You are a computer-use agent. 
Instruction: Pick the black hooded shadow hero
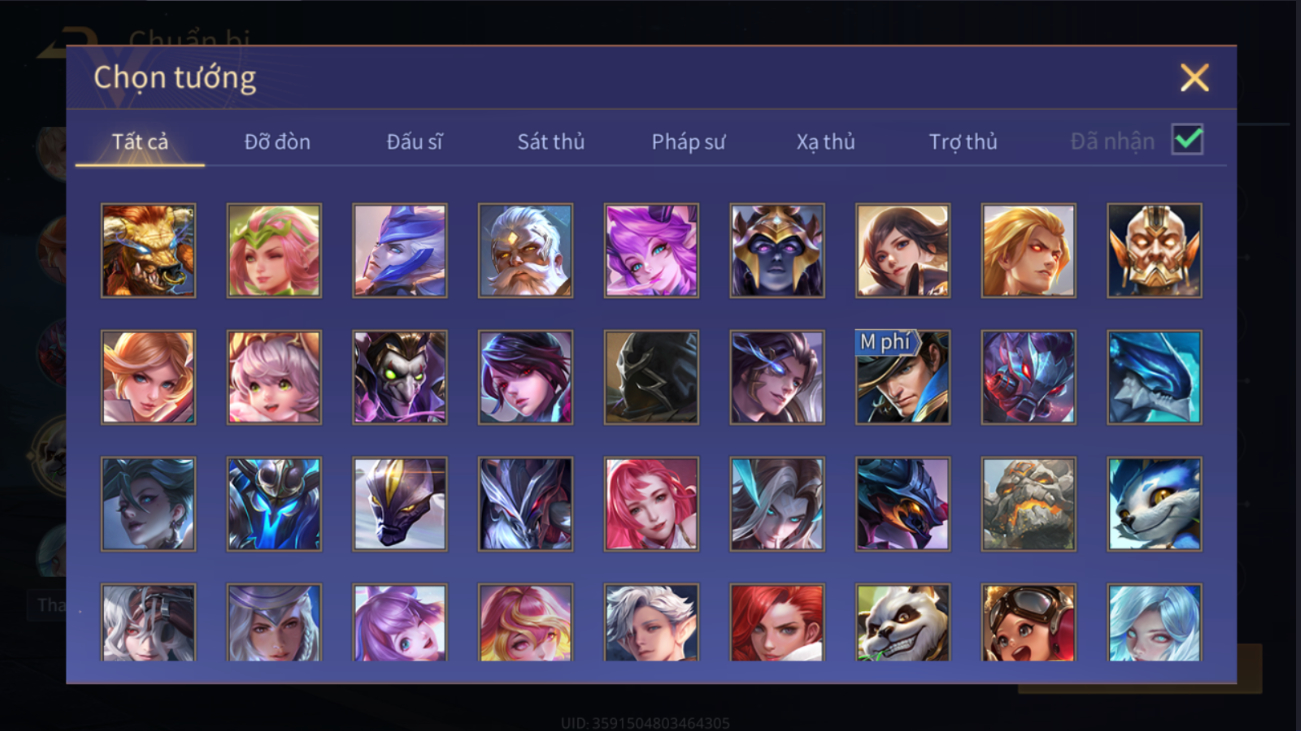click(651, 378)
